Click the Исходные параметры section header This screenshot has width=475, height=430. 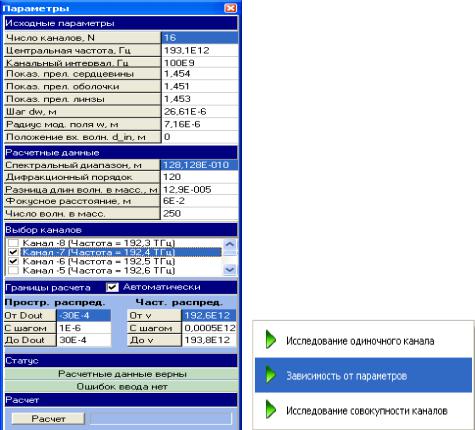point(121,23)
